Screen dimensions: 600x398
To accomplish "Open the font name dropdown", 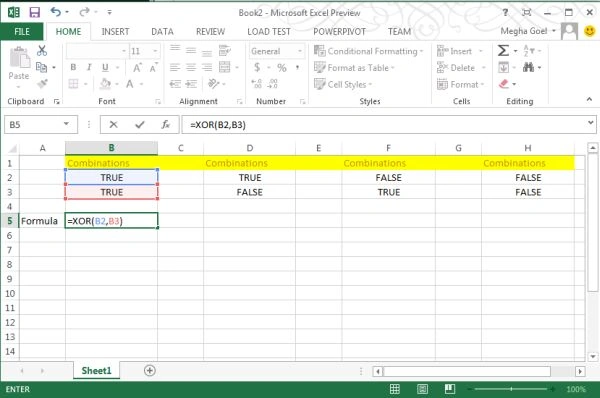I will (124, 51).
